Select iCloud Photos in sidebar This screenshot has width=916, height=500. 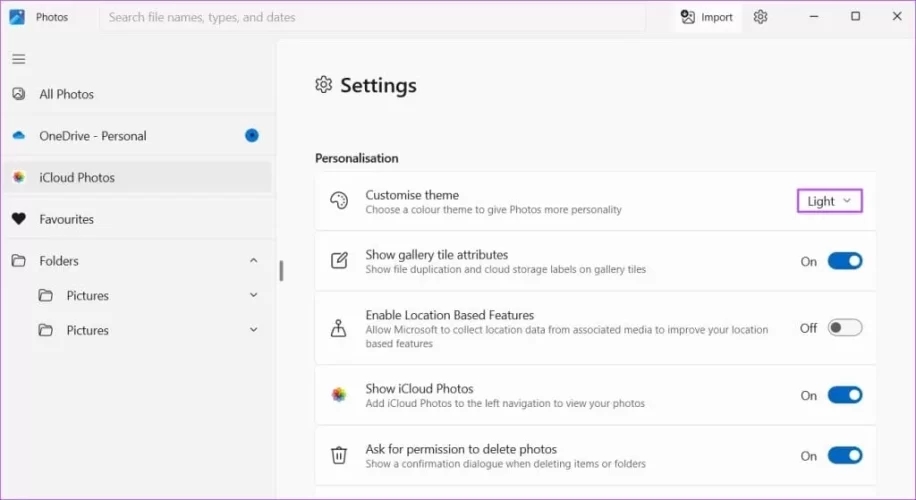(x=77, y=177)
